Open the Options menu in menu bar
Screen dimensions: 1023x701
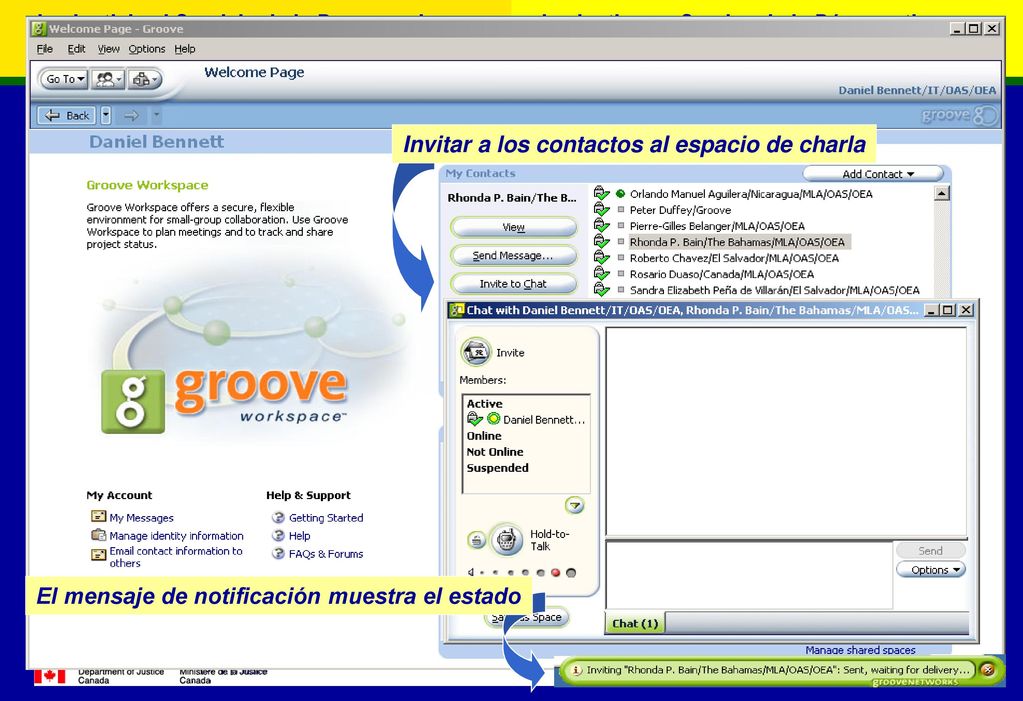click(x=147, y=49)
